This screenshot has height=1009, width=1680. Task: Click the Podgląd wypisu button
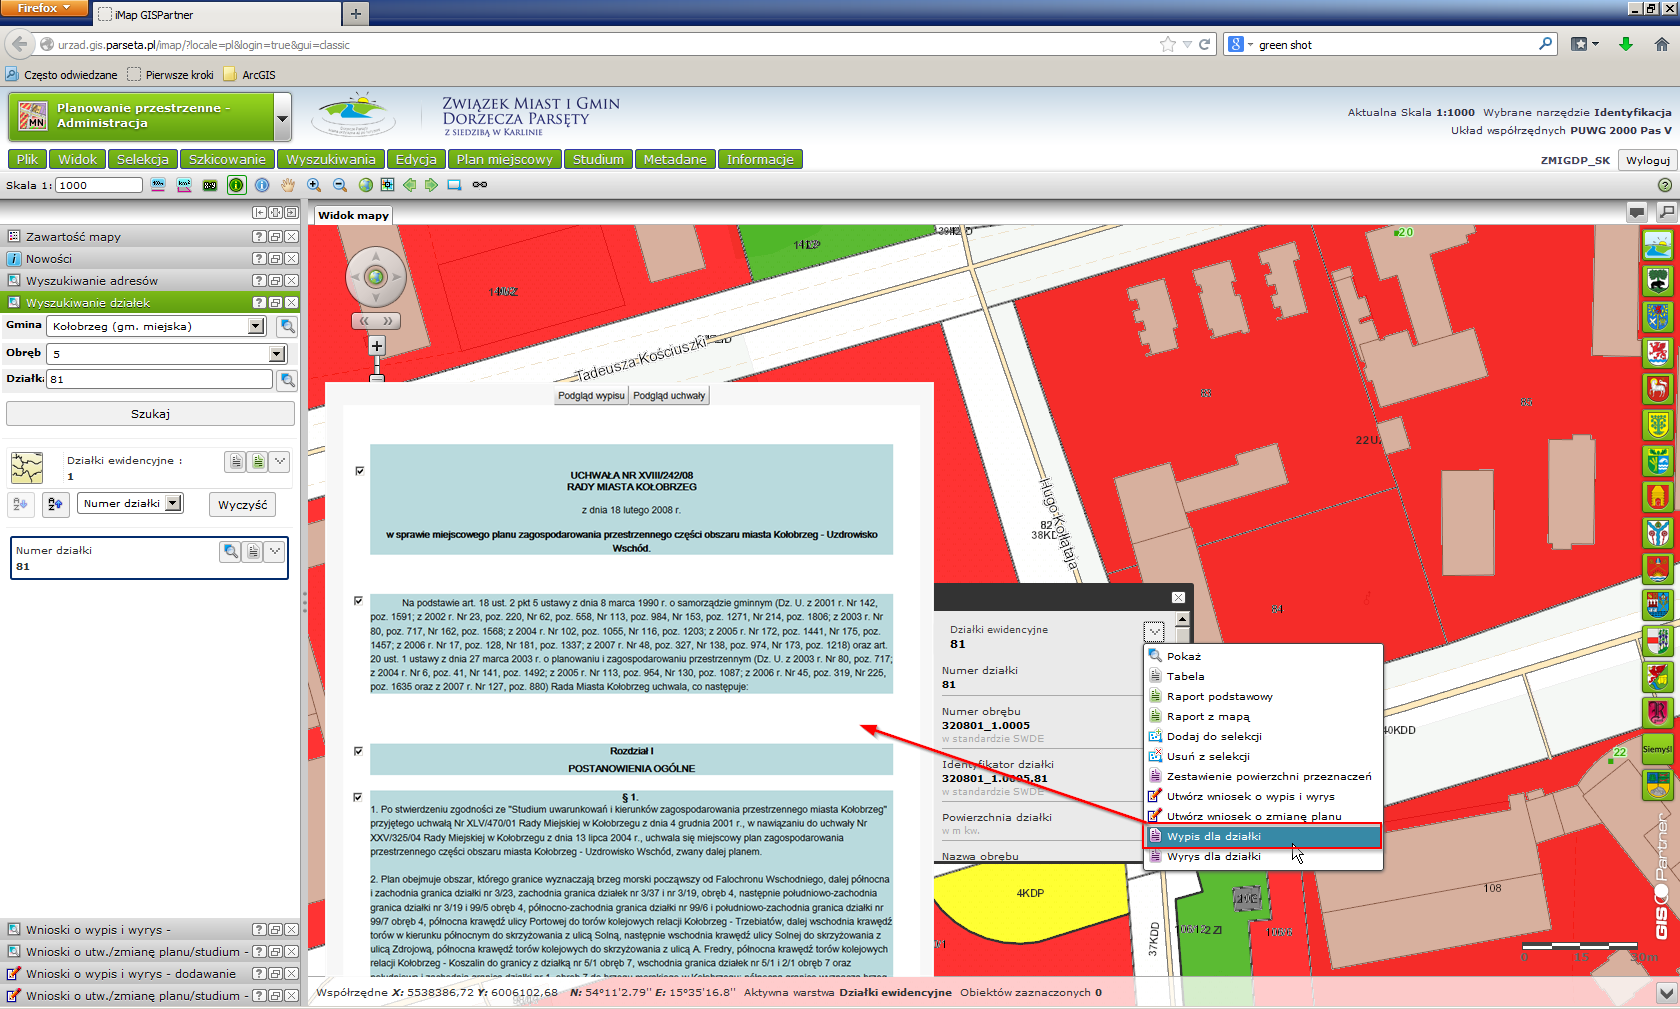point(591,396)
